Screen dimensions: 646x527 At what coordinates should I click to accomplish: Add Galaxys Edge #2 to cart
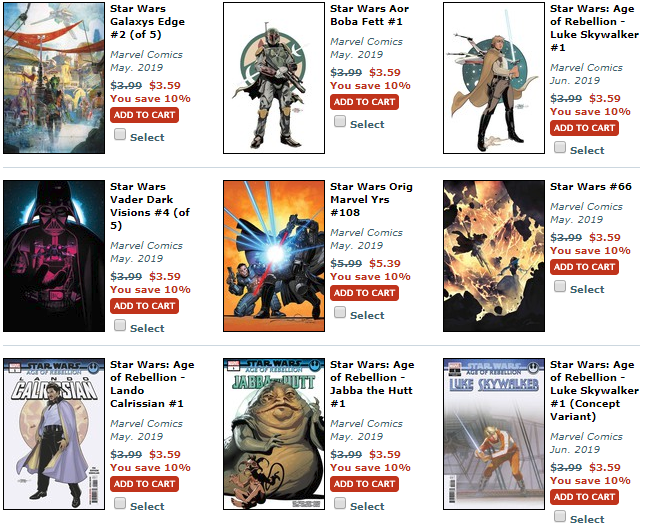tap(144, 115)
